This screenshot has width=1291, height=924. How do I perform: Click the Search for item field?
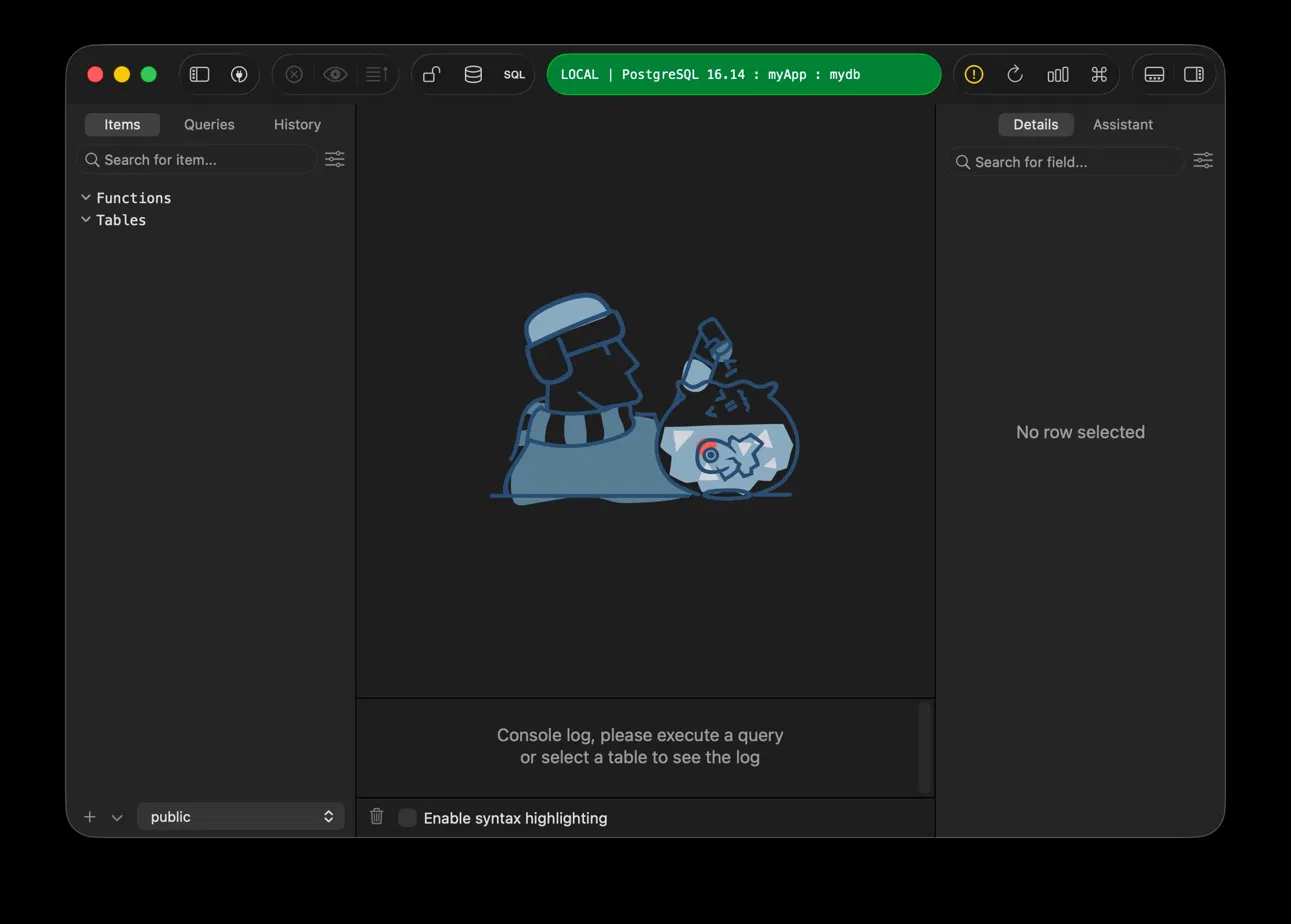(x=197, y=159)
